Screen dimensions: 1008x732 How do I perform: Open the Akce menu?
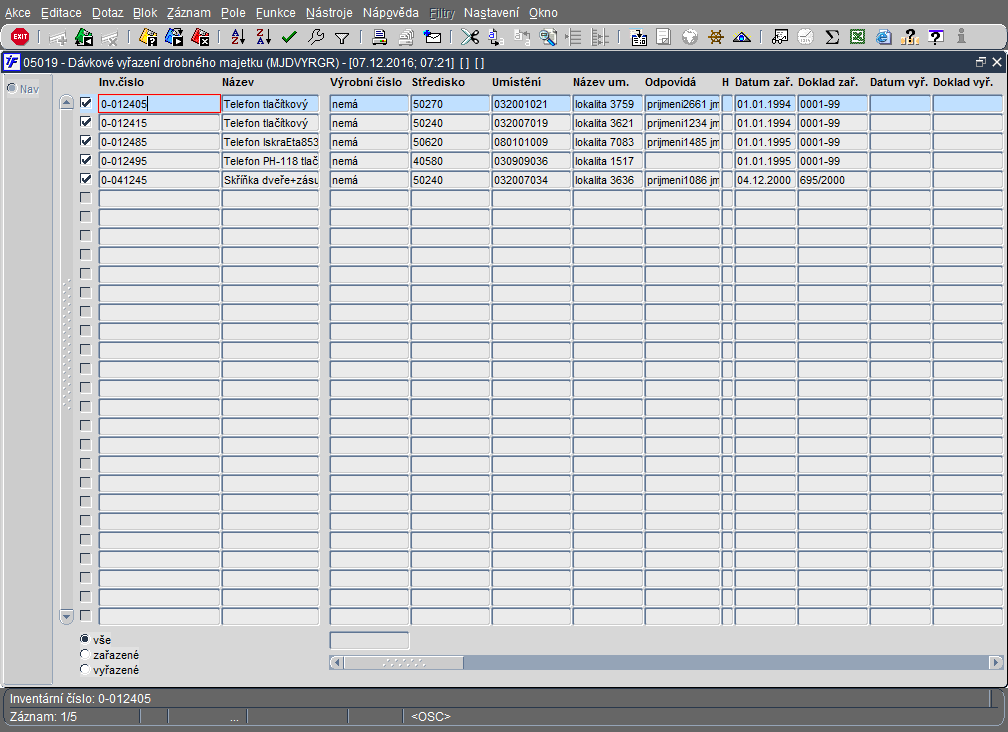17,13
